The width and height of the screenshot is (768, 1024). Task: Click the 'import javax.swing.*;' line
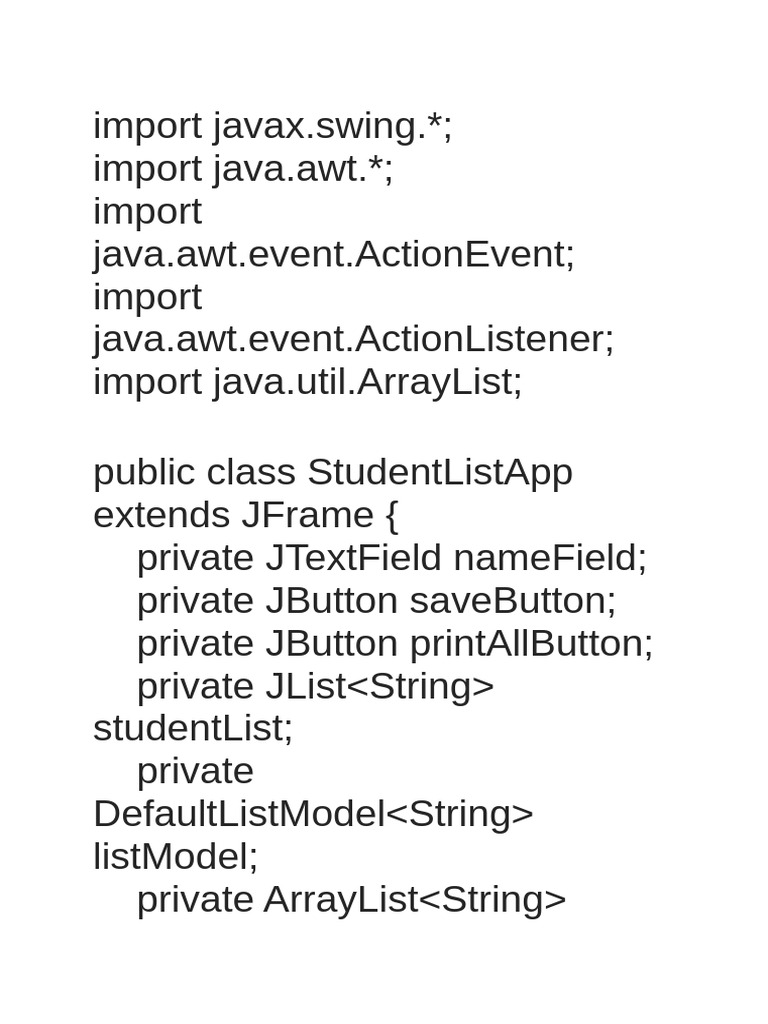tap(272, 127)
